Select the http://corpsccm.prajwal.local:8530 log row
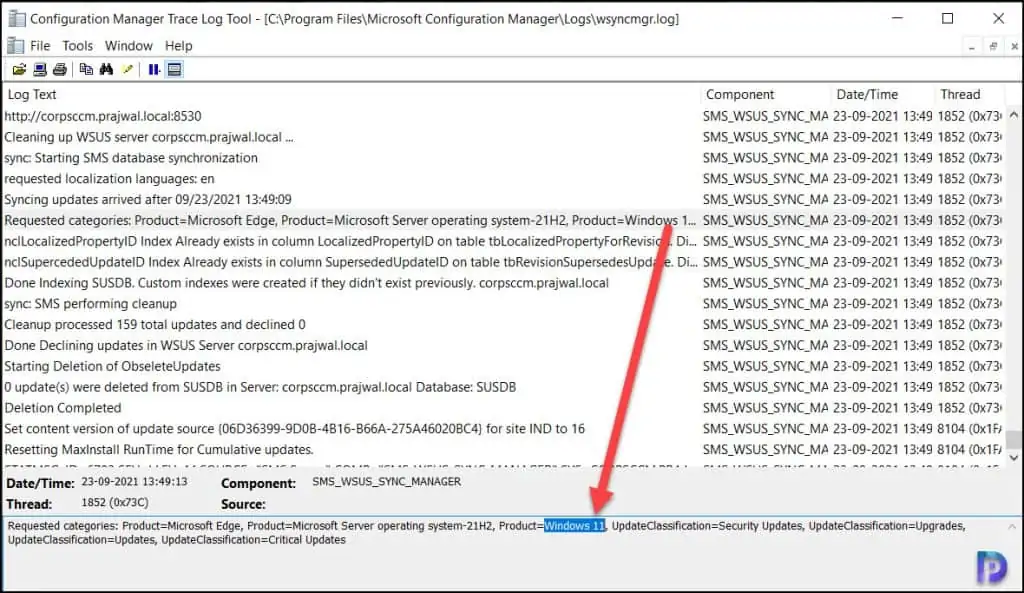The width and height of the screenshot is (1024, 593). click(x=503, y=116)
